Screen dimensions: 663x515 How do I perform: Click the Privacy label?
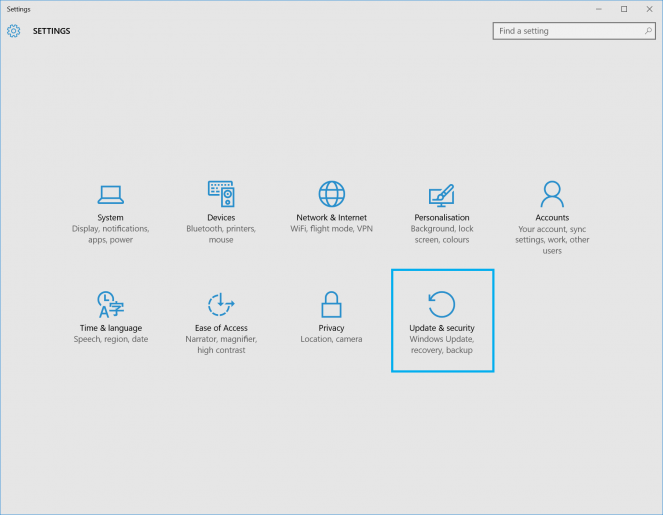(332, 328)
